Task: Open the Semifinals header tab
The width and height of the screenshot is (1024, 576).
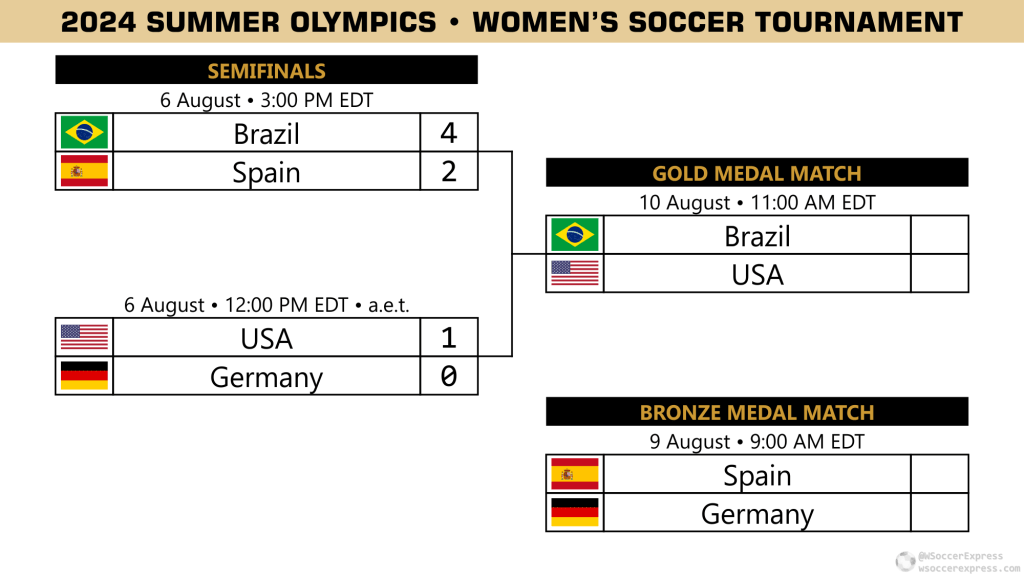Action: tap(266, 70)
